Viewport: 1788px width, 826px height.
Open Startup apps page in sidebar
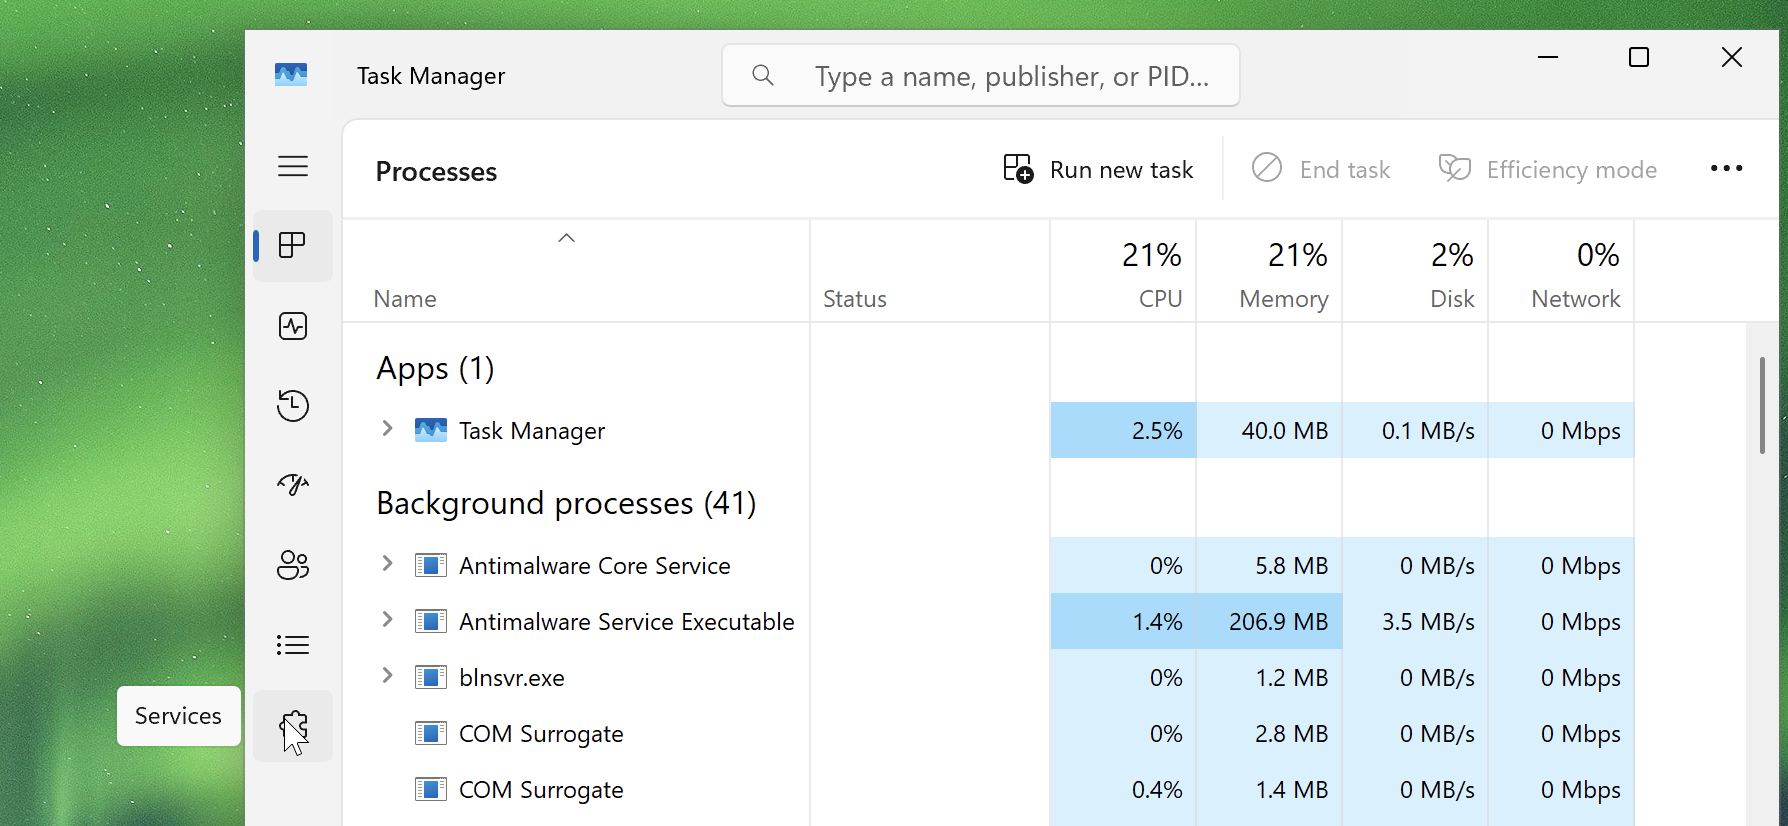click(292, 485)
